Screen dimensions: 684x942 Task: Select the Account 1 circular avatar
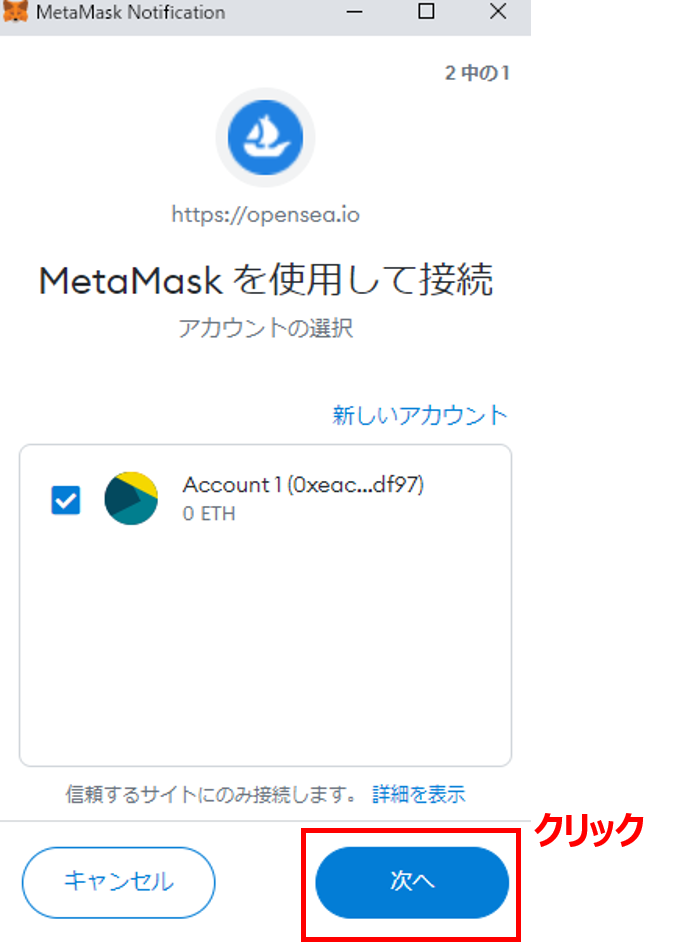pos(131,499)
